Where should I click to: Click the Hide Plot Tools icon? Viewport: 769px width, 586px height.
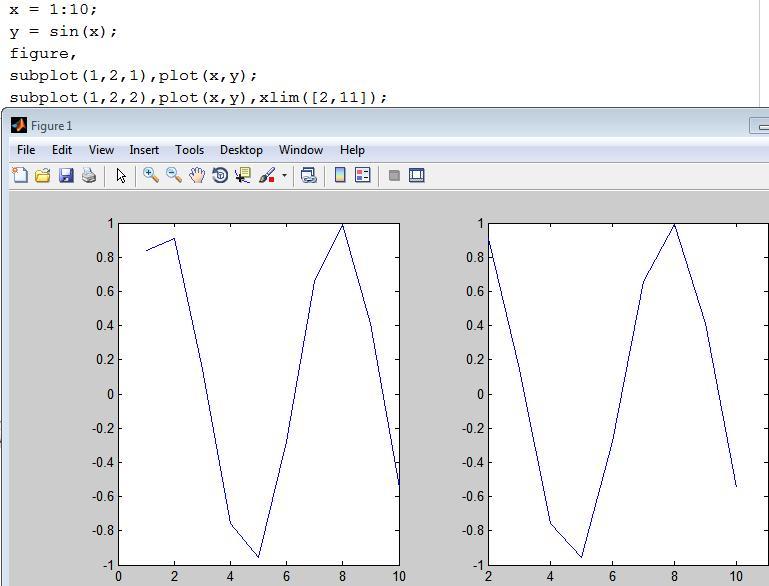(x=394, y=175)
